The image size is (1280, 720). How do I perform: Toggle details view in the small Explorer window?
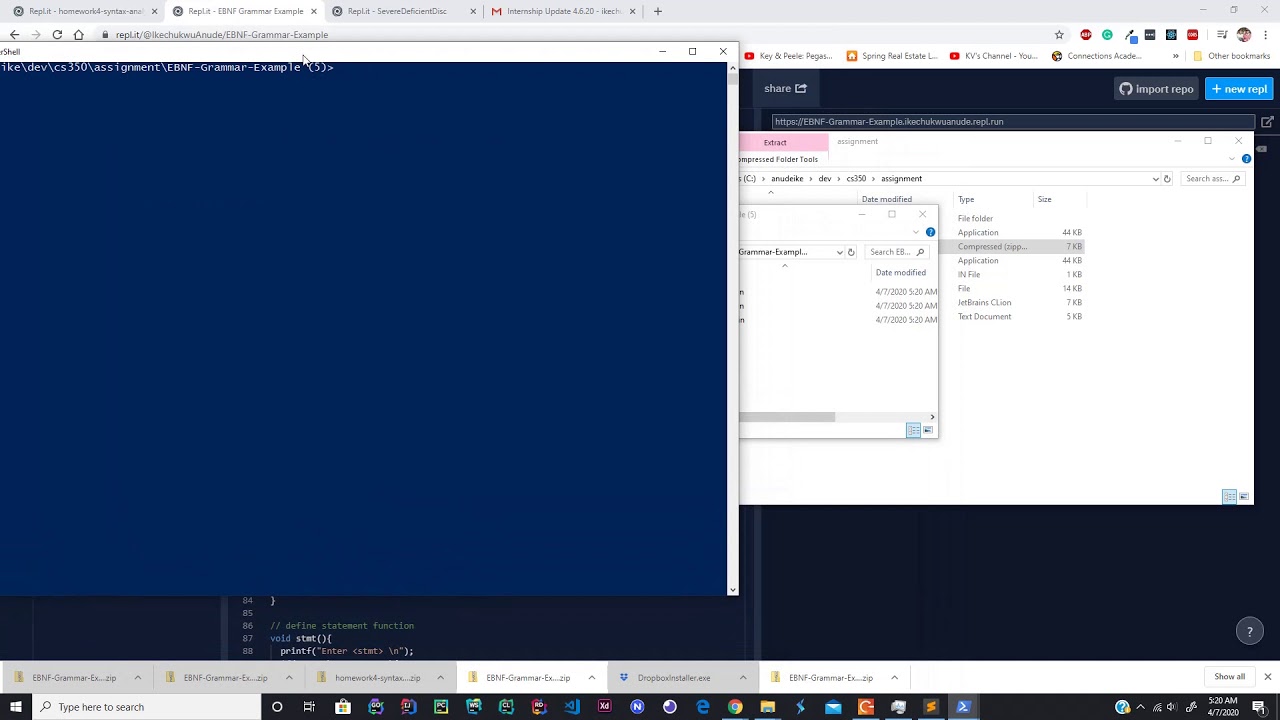913,430
